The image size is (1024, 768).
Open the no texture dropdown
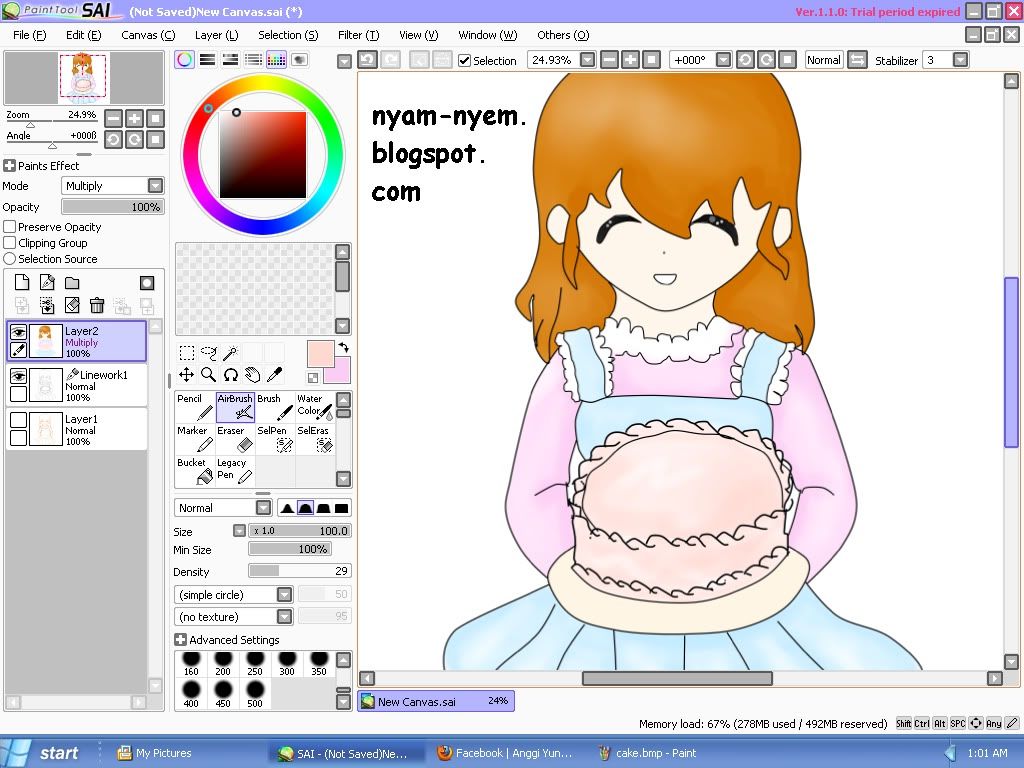click(284, 616)
